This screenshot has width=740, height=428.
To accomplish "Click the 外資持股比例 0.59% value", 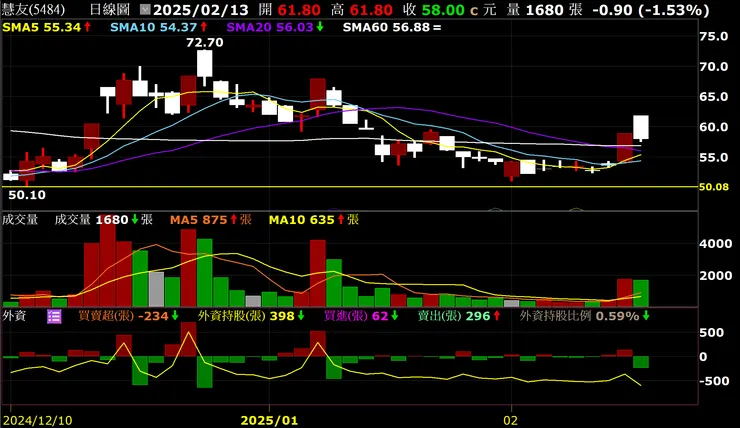I will click(585, 316).
